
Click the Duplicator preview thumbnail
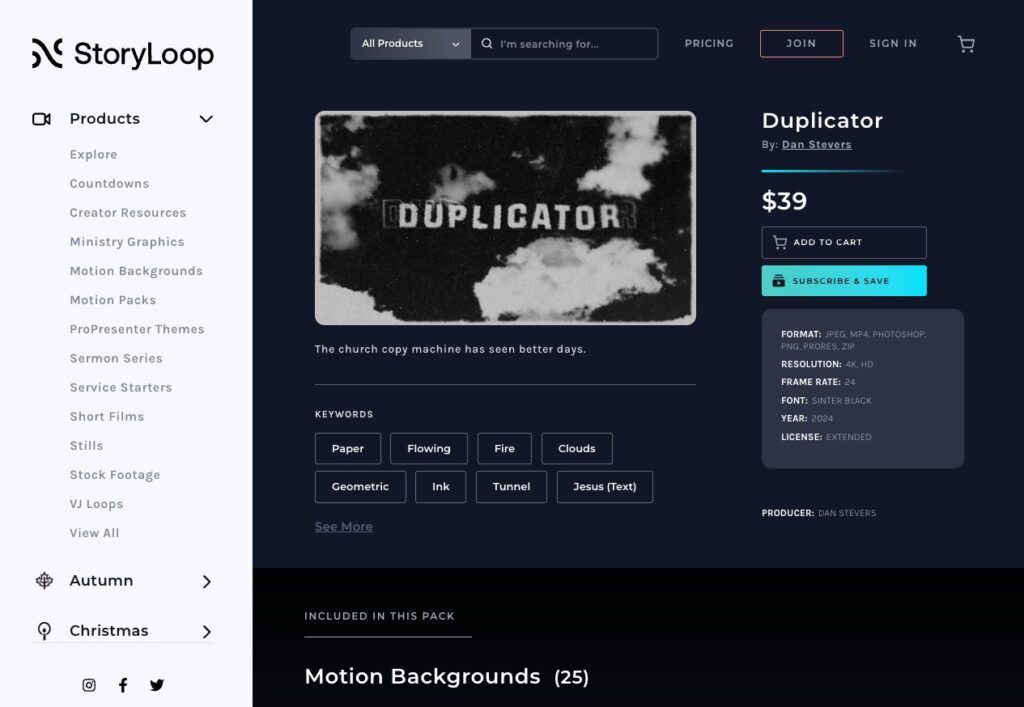505,218
